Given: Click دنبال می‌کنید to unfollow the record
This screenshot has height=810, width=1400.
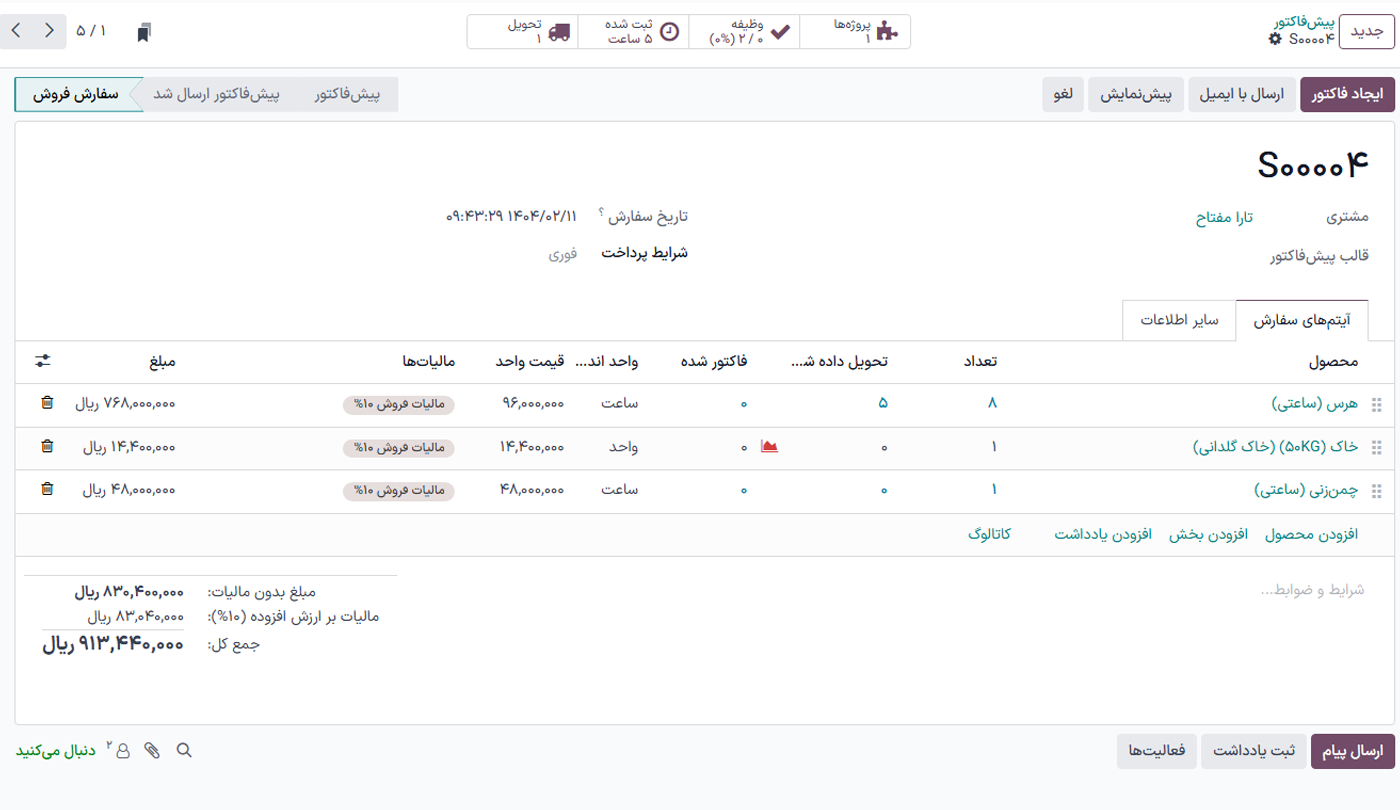Looking at the screenshot, I should click(x=53, y=749).
